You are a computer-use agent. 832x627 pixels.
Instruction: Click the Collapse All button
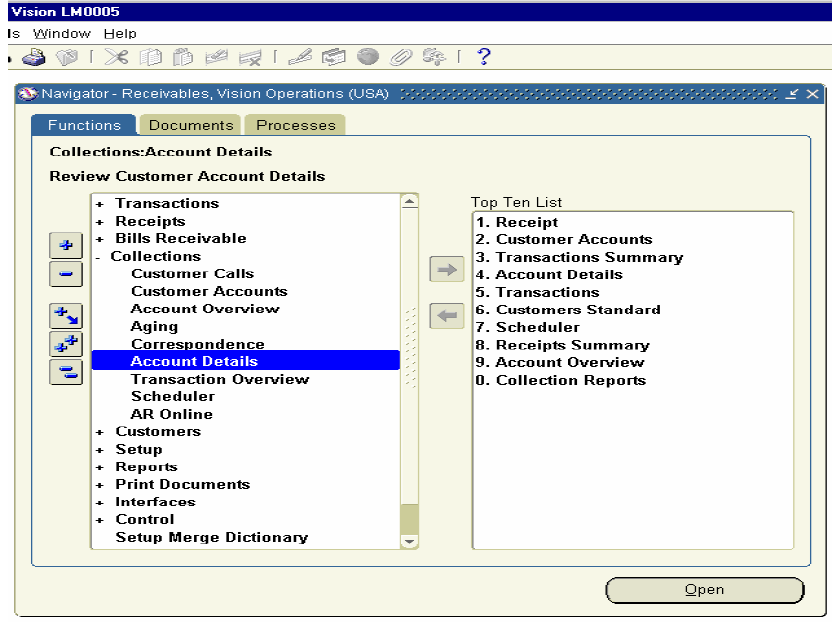point(66,372)
